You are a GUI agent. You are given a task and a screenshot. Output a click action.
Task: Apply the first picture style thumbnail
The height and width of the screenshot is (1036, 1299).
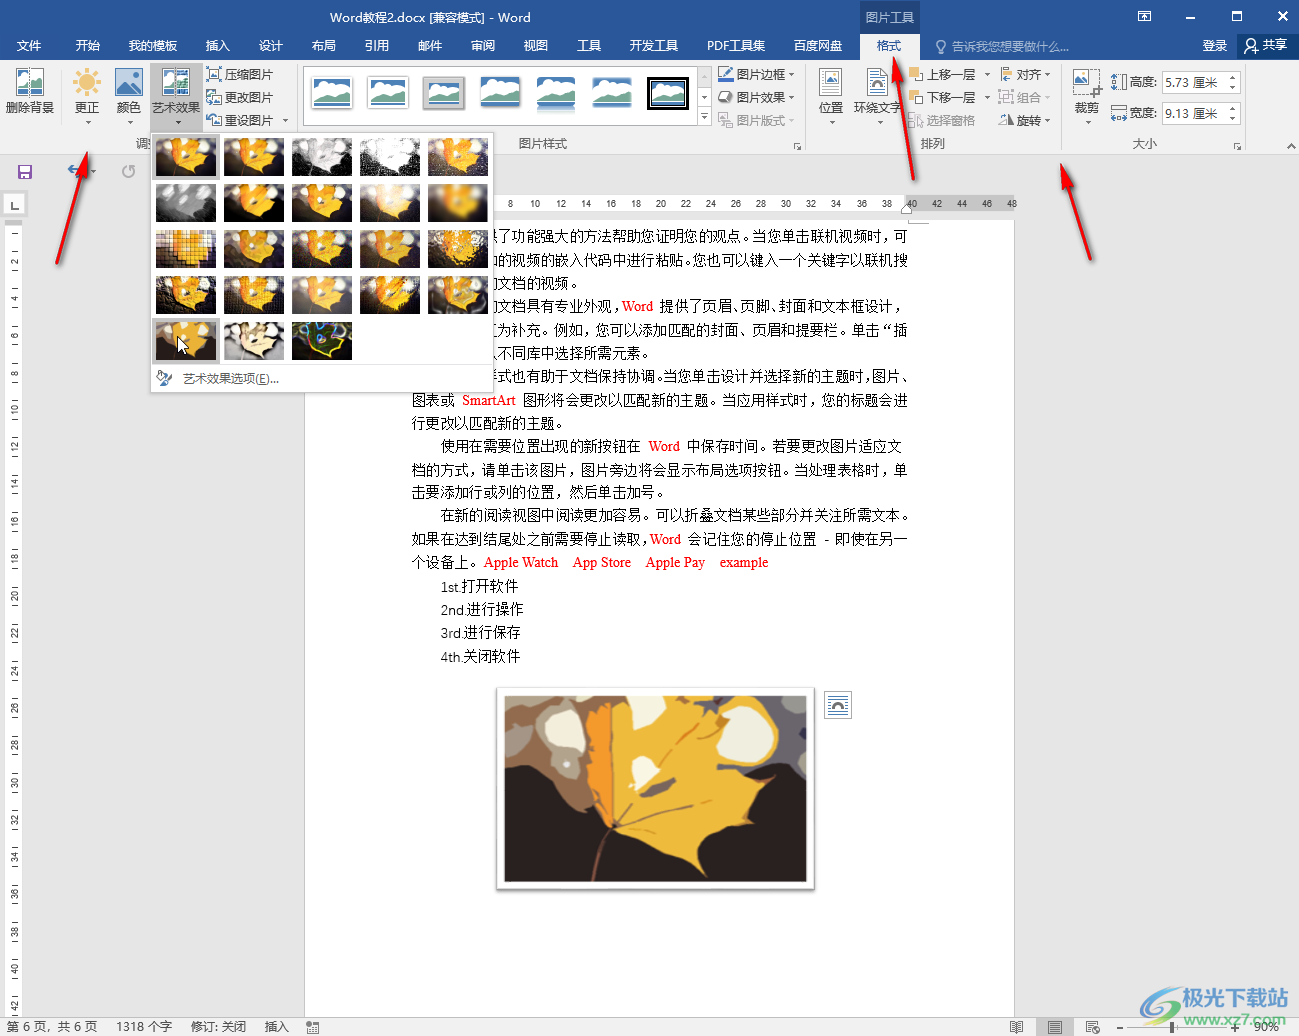[x=332, y=94]
